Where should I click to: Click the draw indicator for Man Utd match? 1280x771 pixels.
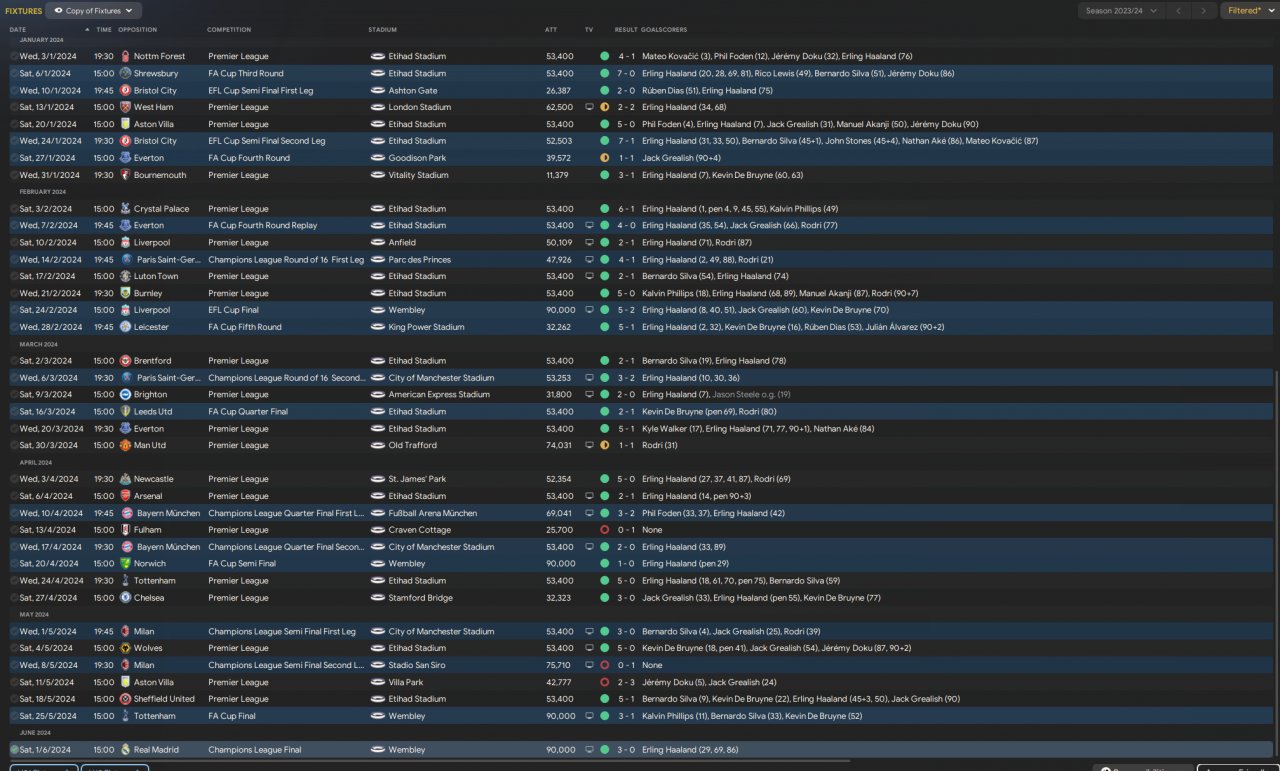tap(604, 446)
